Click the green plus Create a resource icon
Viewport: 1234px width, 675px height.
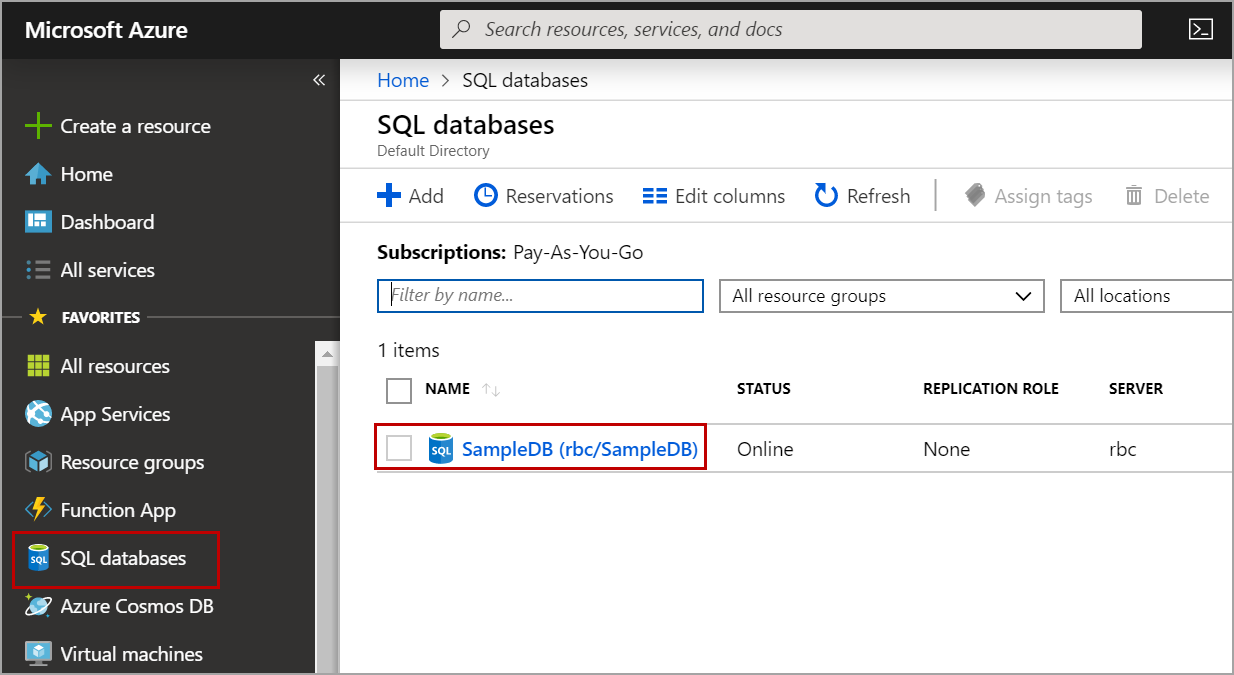pos(38,126)
